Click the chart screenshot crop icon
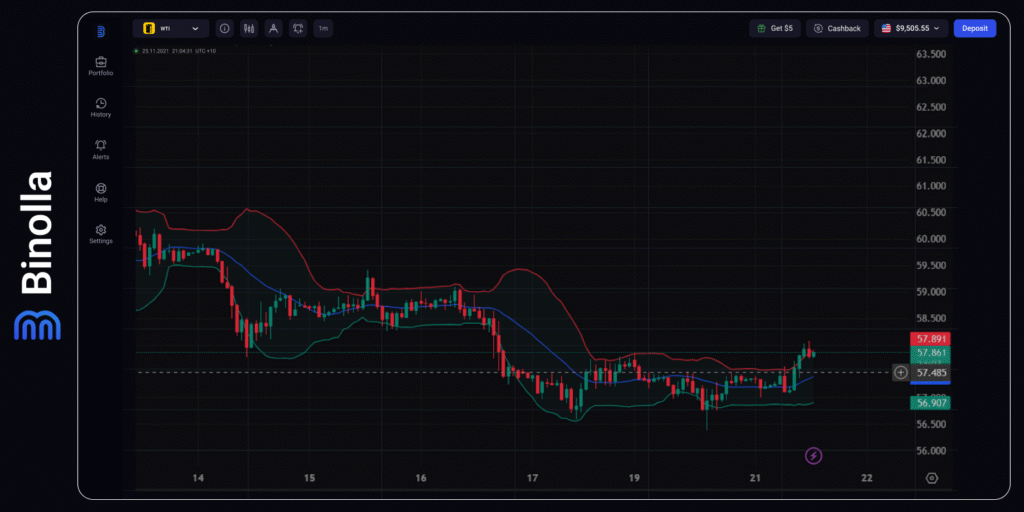The width and height of the screenshot is (1024, 512). tap(298, 29)
